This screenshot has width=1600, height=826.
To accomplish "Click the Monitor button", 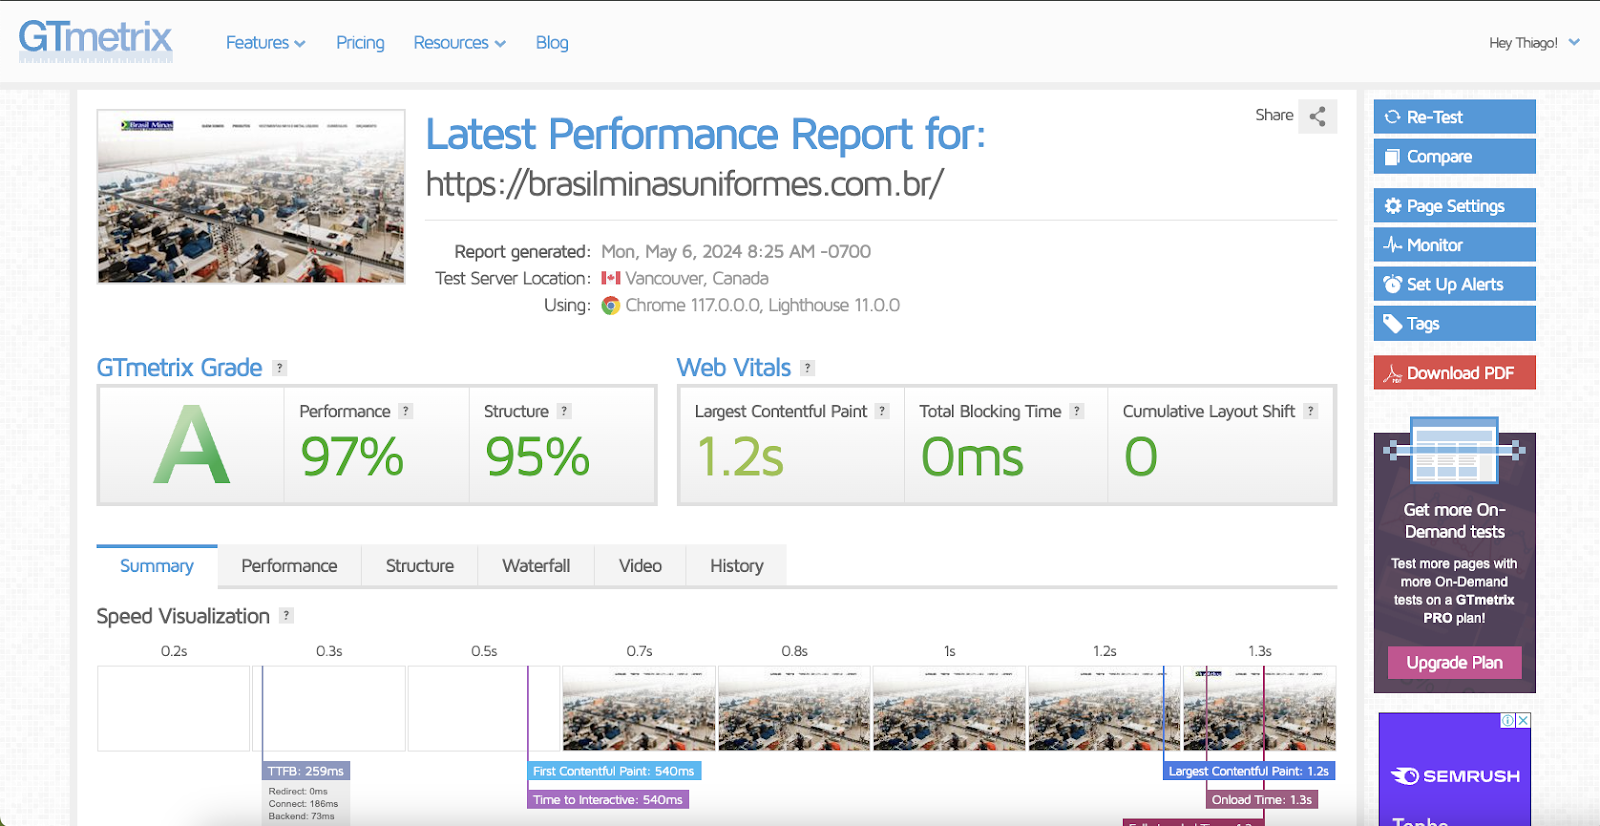I will click(x=1454, y=245).
